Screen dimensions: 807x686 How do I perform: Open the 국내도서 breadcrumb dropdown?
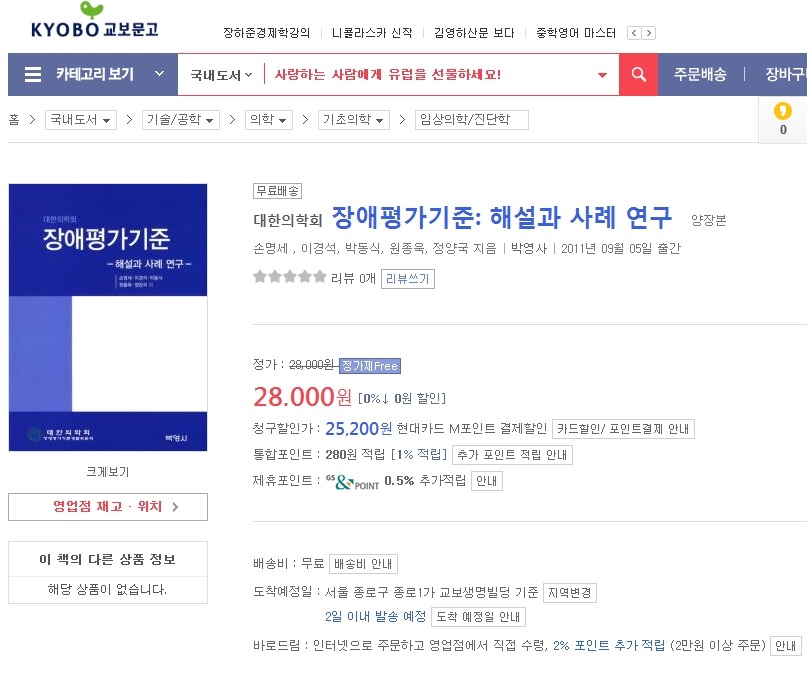click(x=81, y=120)
